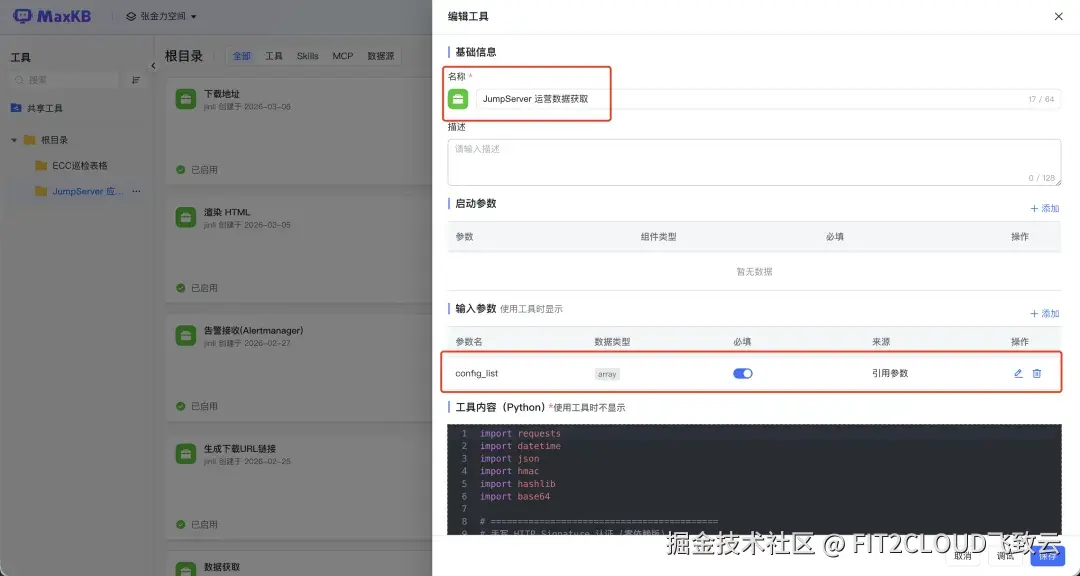This screenshot has height=576, width=1080.
Task: Click the 下载地址 tool icon
Action: 185,99
